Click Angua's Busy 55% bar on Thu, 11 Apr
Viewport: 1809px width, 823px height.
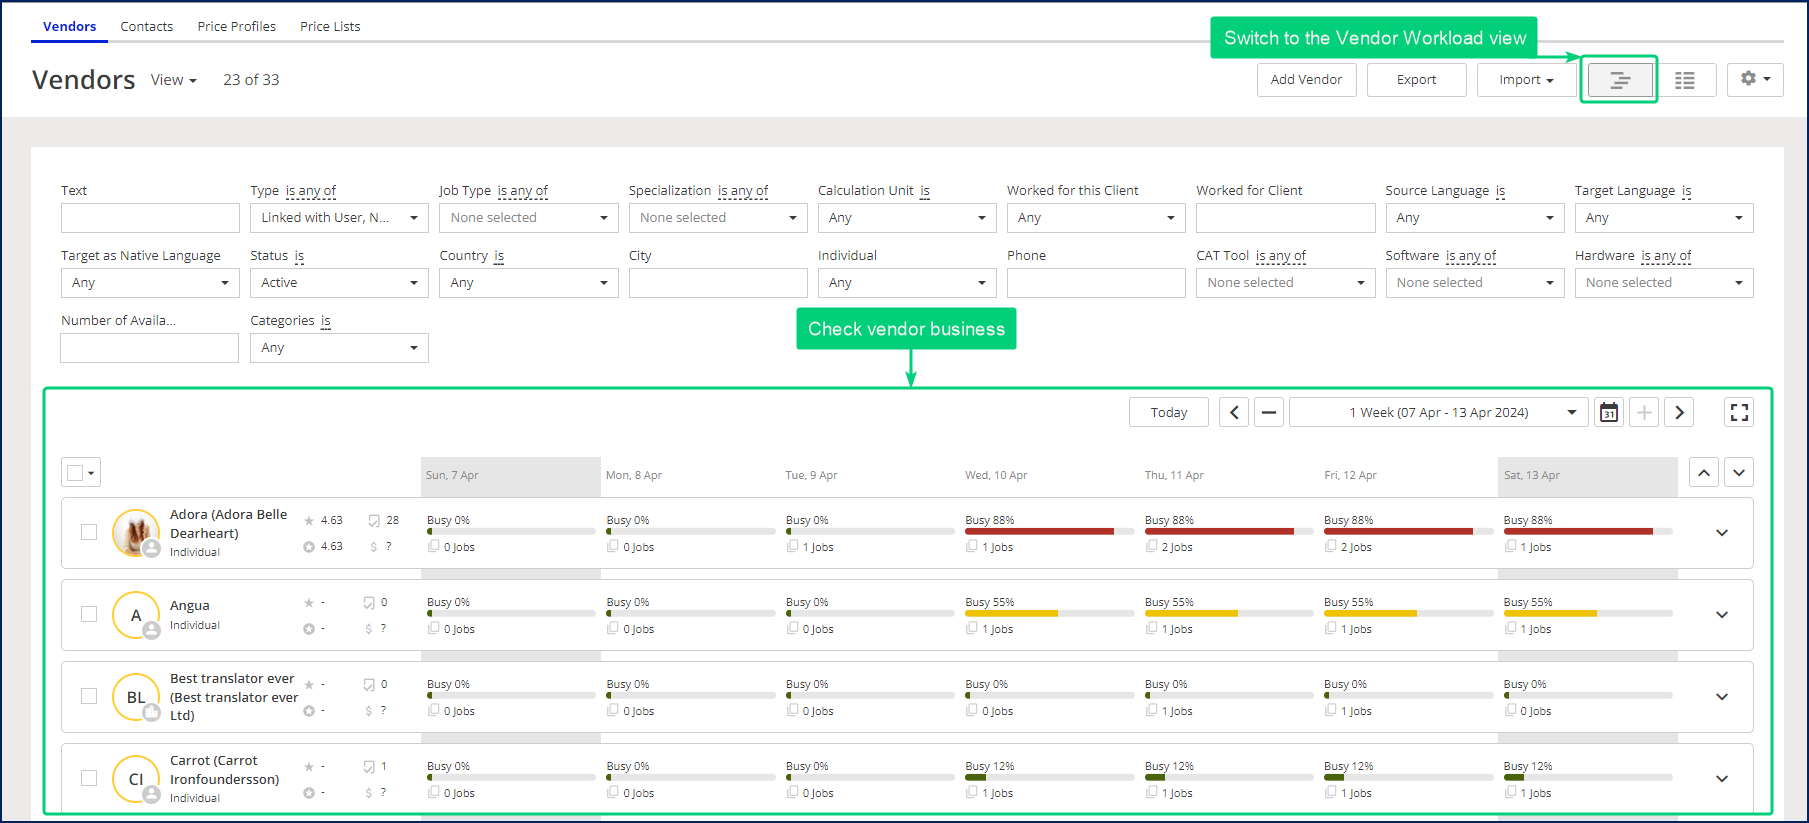[1229, 613]
